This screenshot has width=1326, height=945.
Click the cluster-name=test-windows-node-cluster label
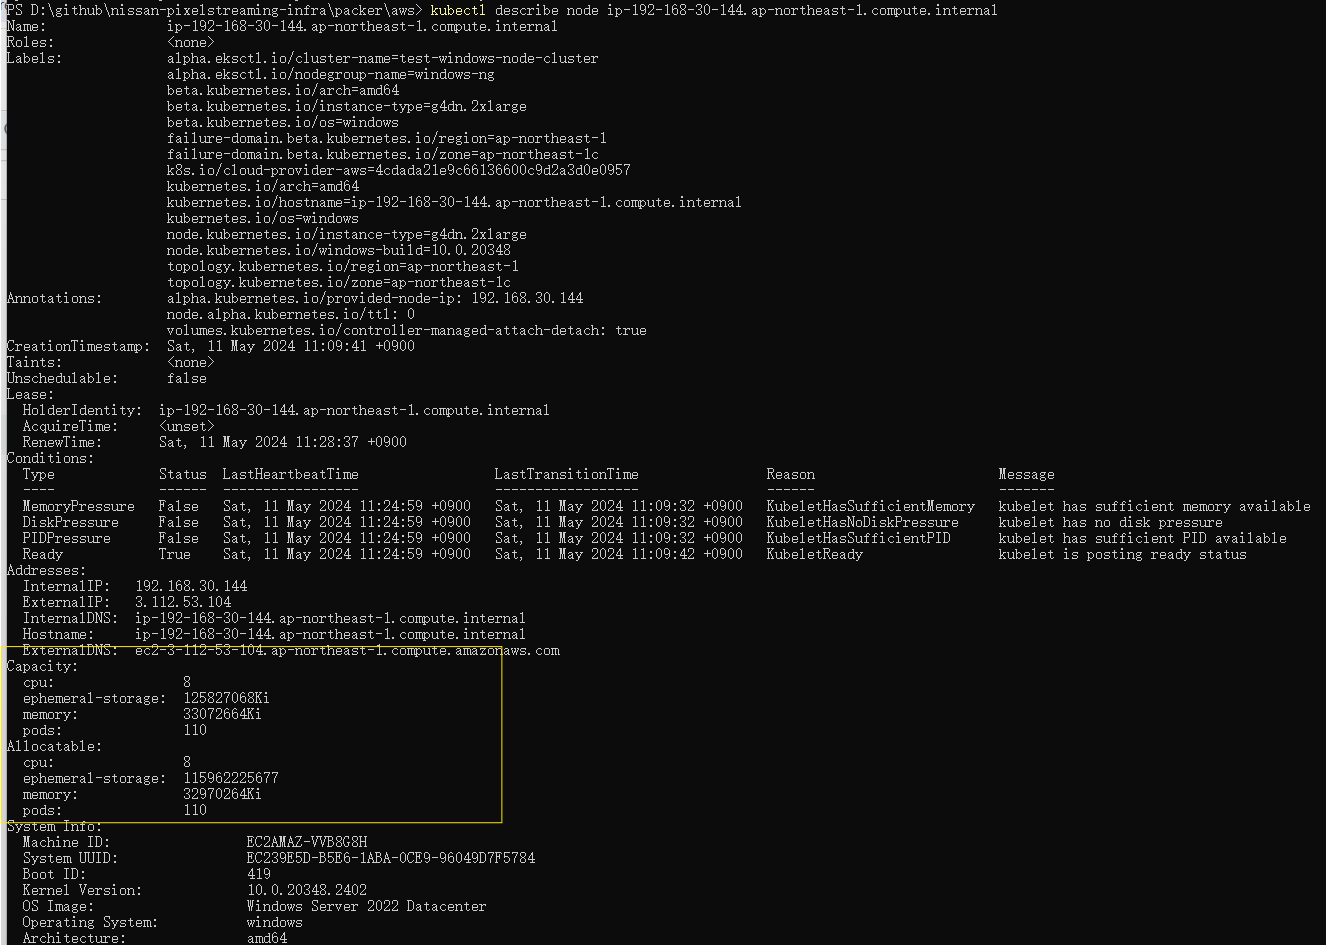click(x=383, y=58)
